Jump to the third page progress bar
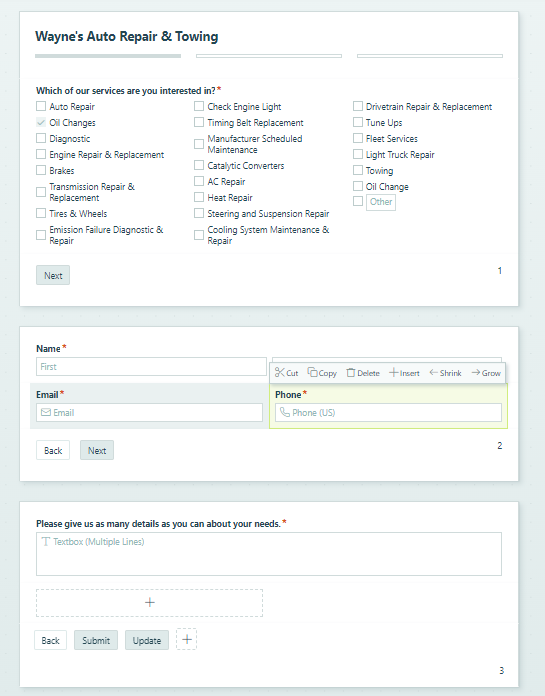545x696 pixels. point(430,56)
